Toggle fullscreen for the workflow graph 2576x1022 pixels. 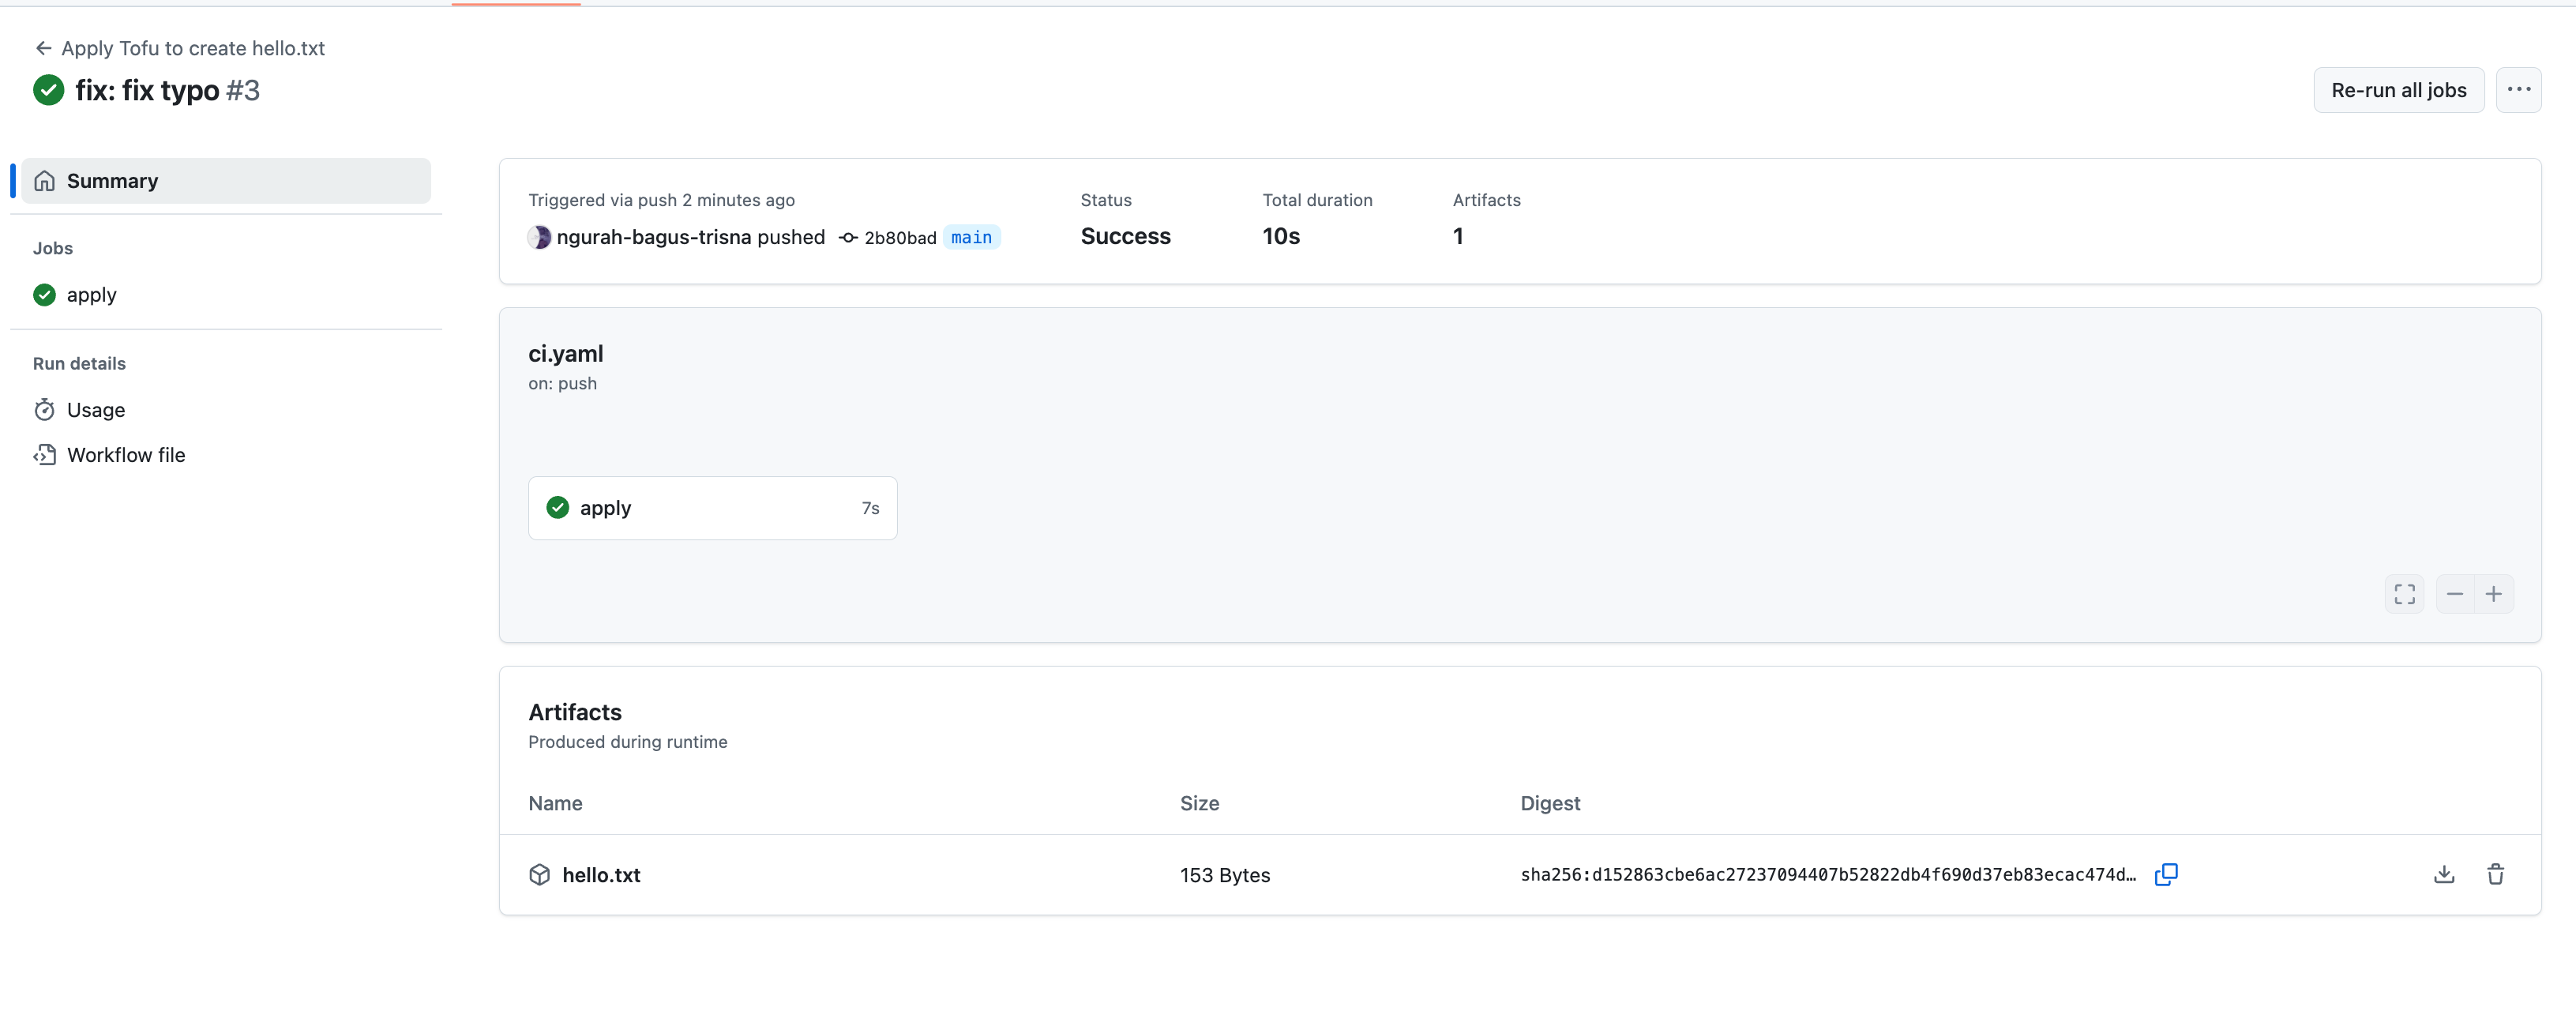point(2404,594)
